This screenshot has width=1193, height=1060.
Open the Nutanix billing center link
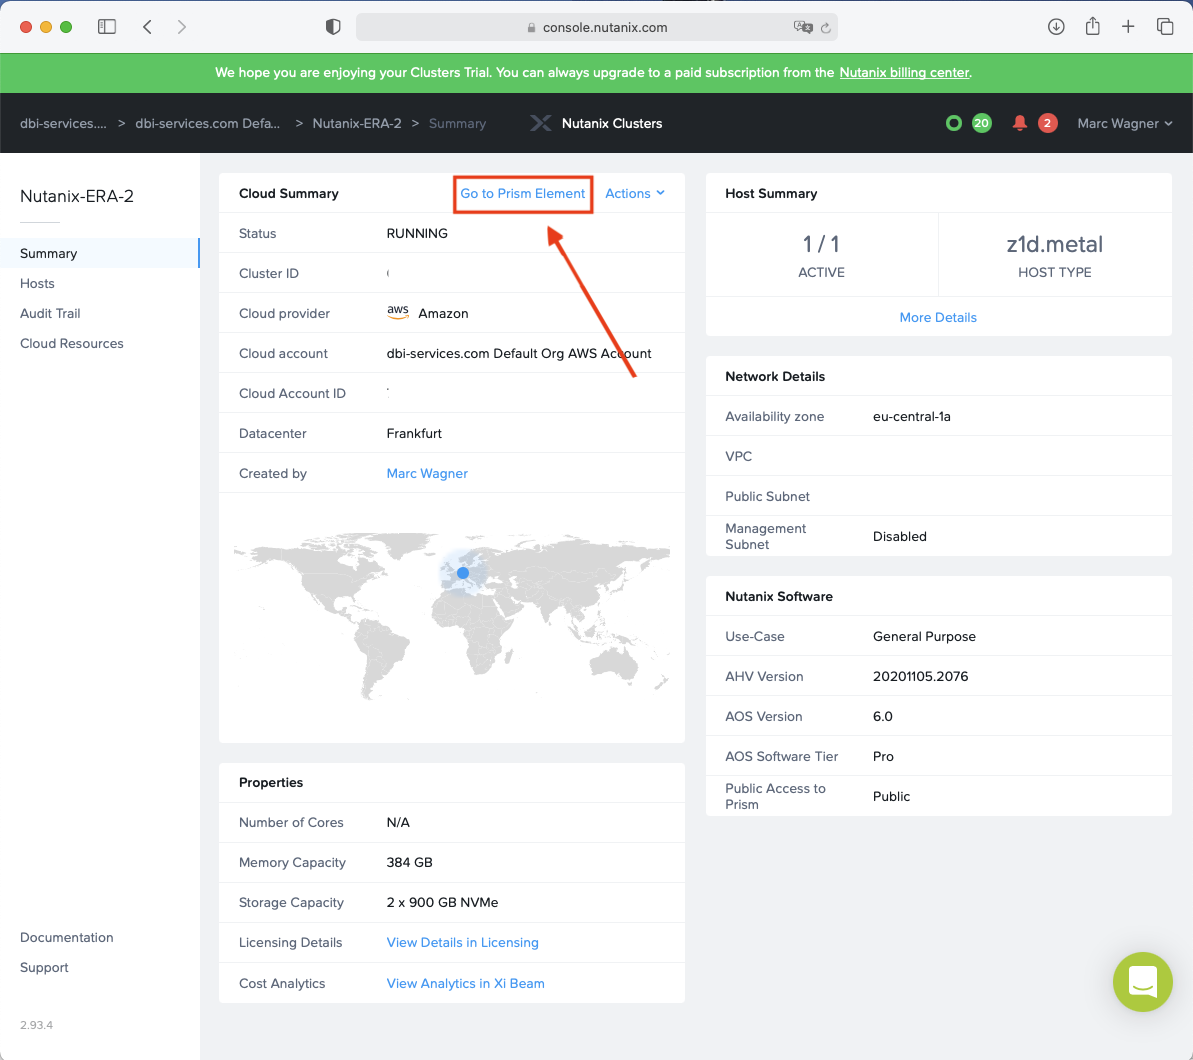[x=904, y=72]
